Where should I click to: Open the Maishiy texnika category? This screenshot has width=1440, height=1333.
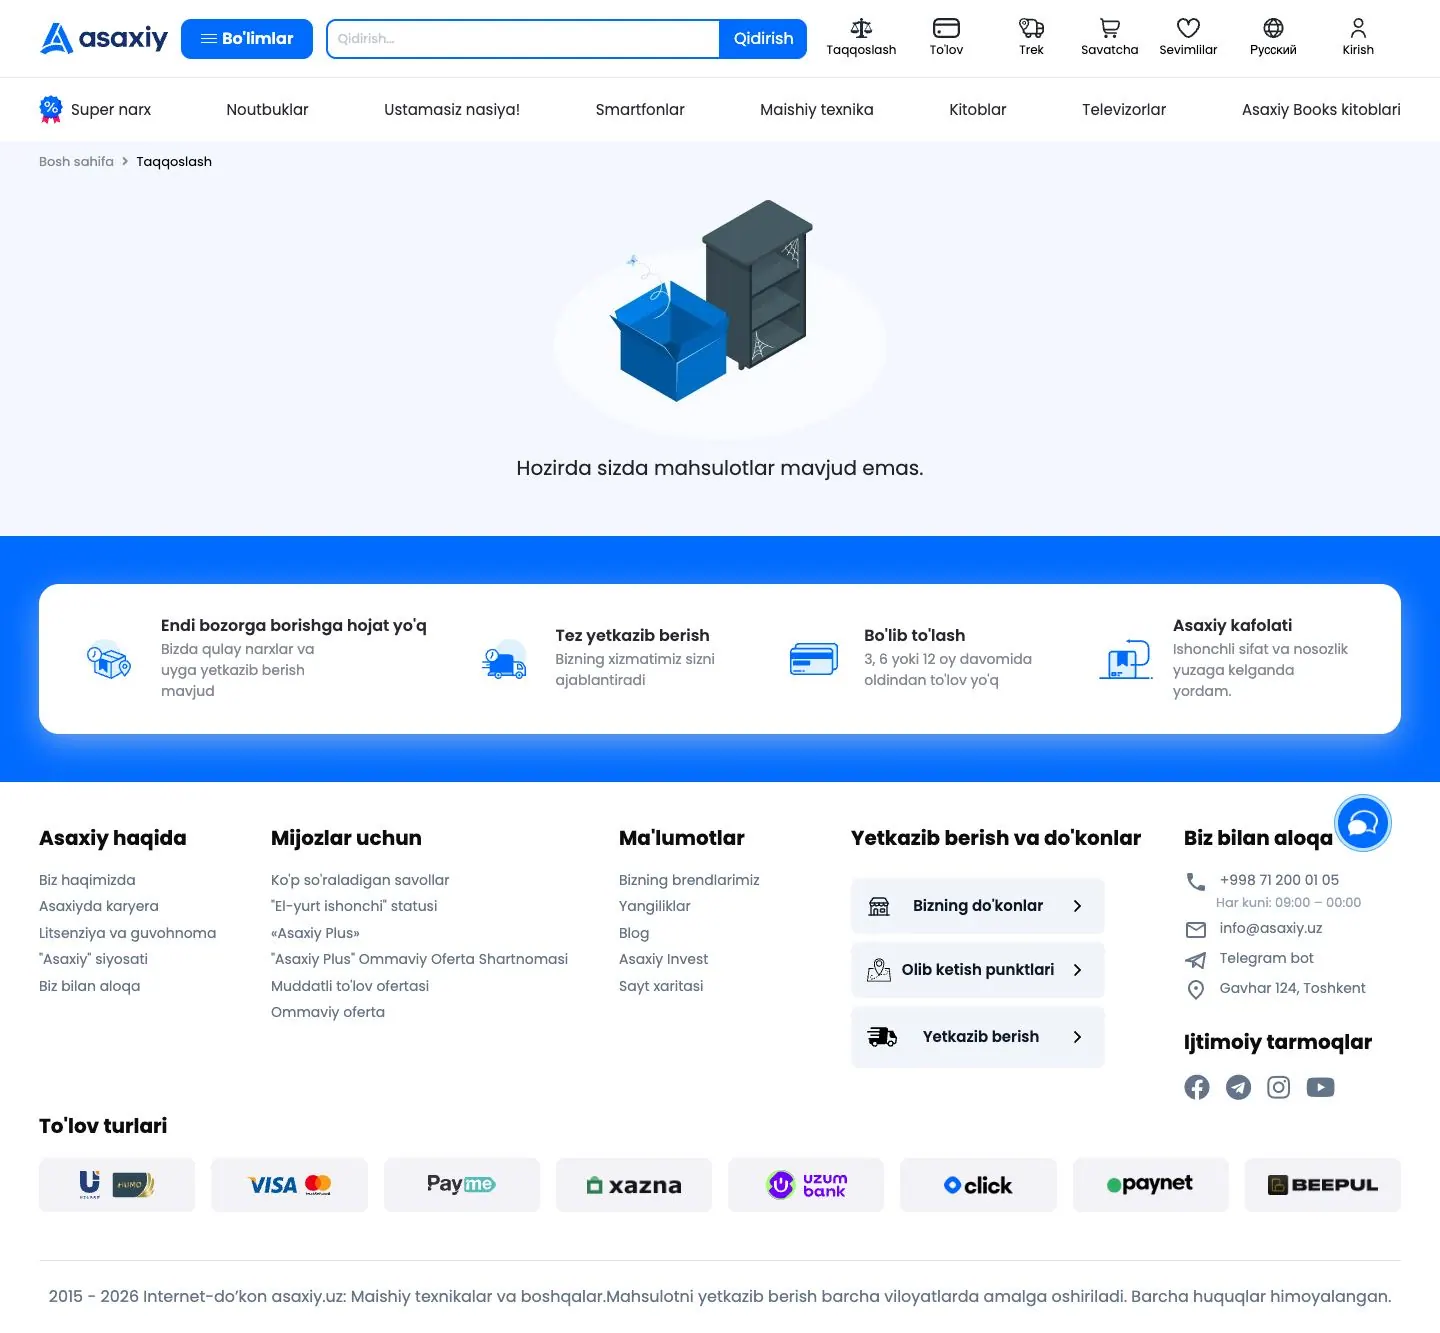click(817, 109)
